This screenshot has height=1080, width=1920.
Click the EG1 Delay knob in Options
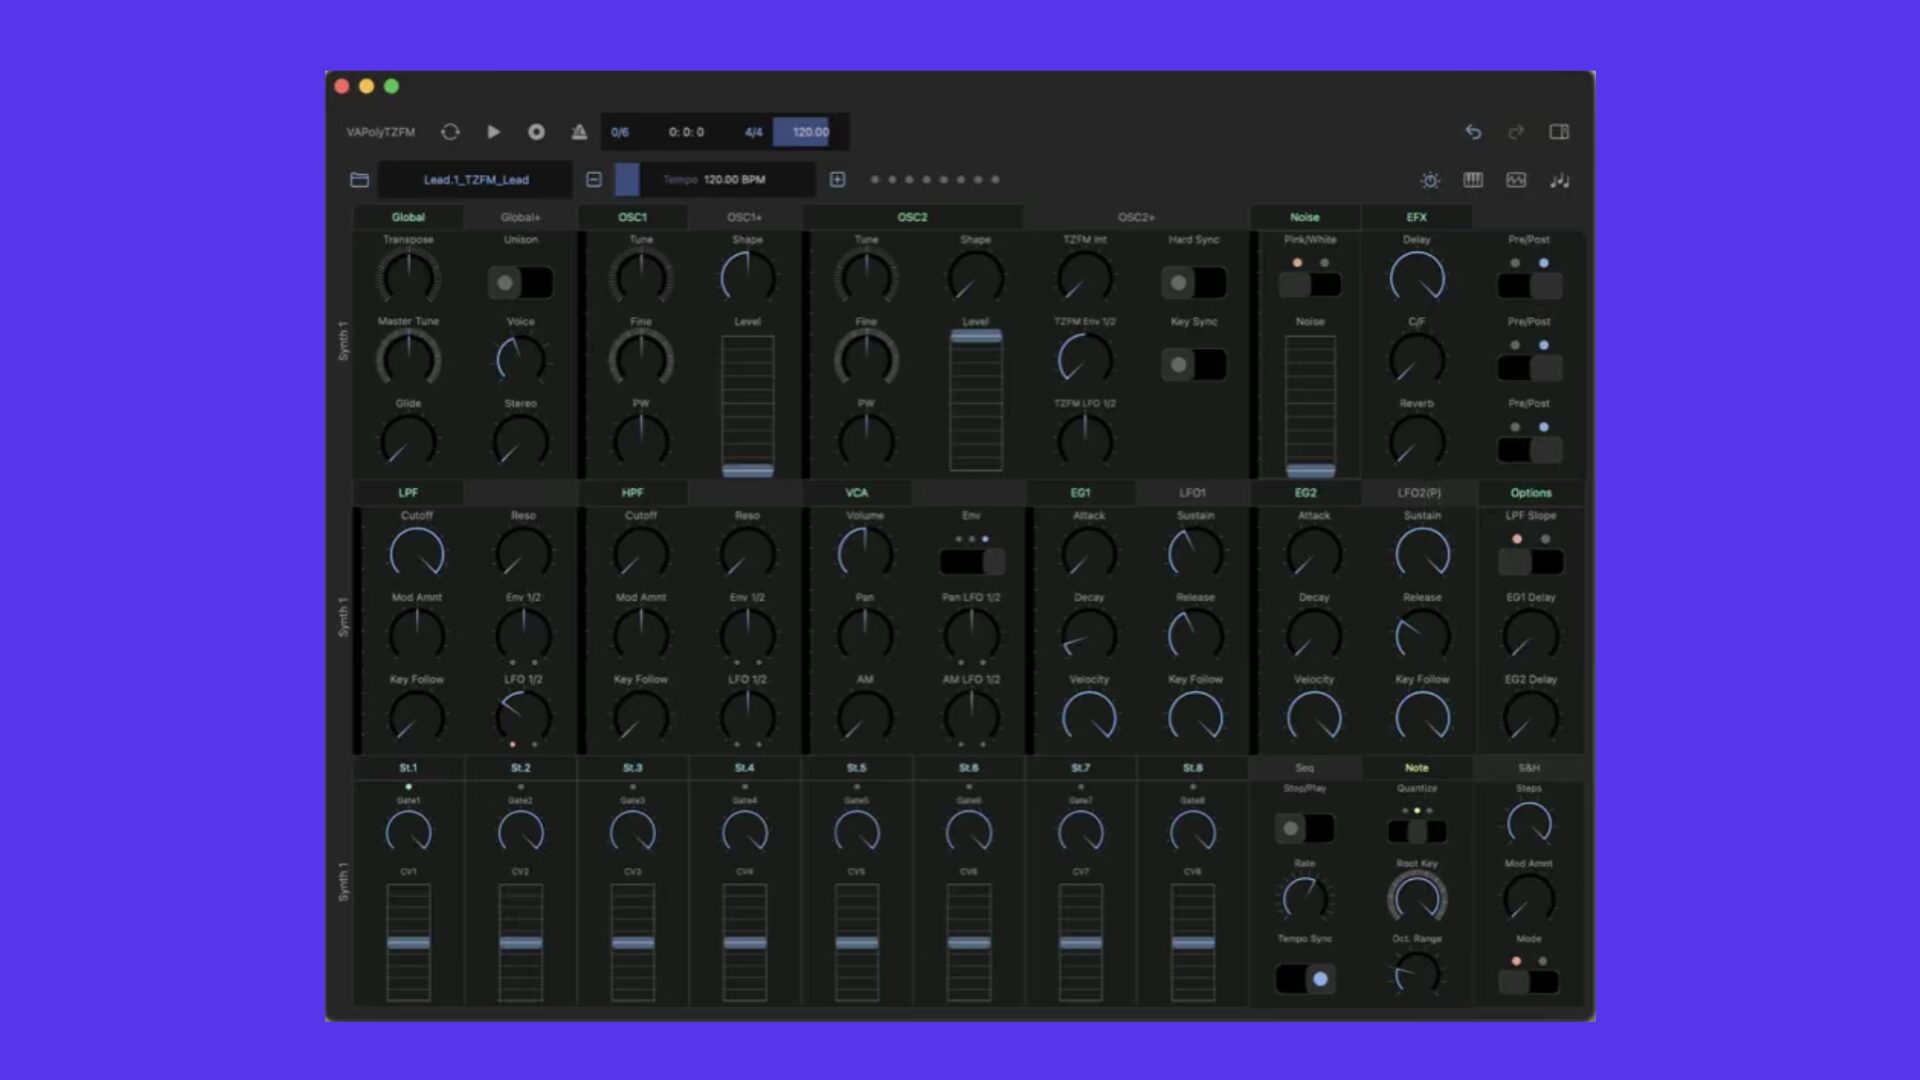click(x=1530, y=635)
